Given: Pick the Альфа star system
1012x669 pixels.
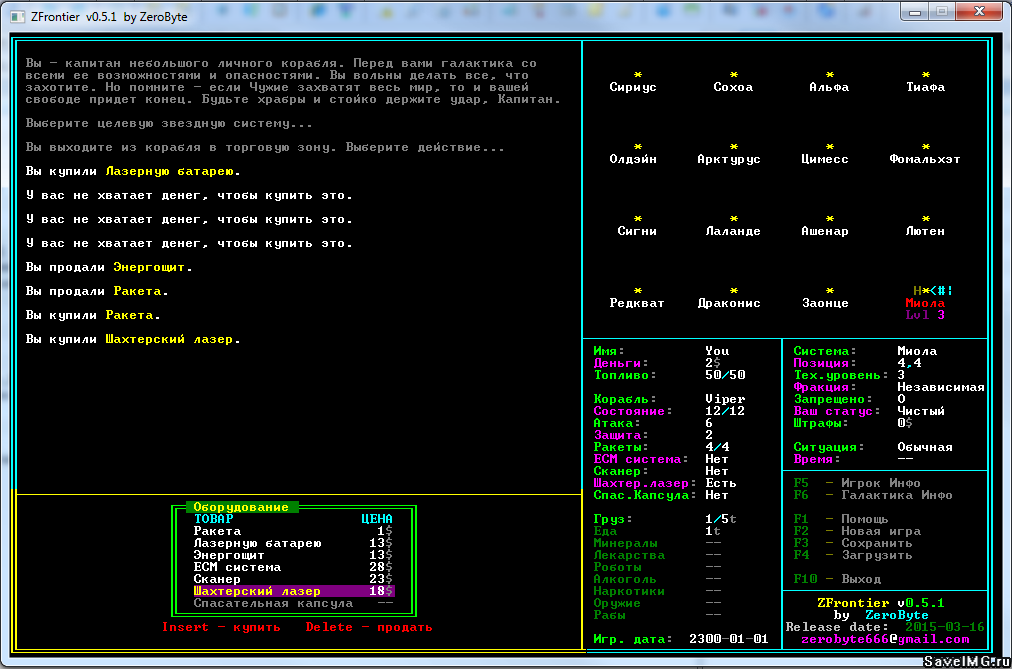Looking at the screenshot, I should coord(829,87).
